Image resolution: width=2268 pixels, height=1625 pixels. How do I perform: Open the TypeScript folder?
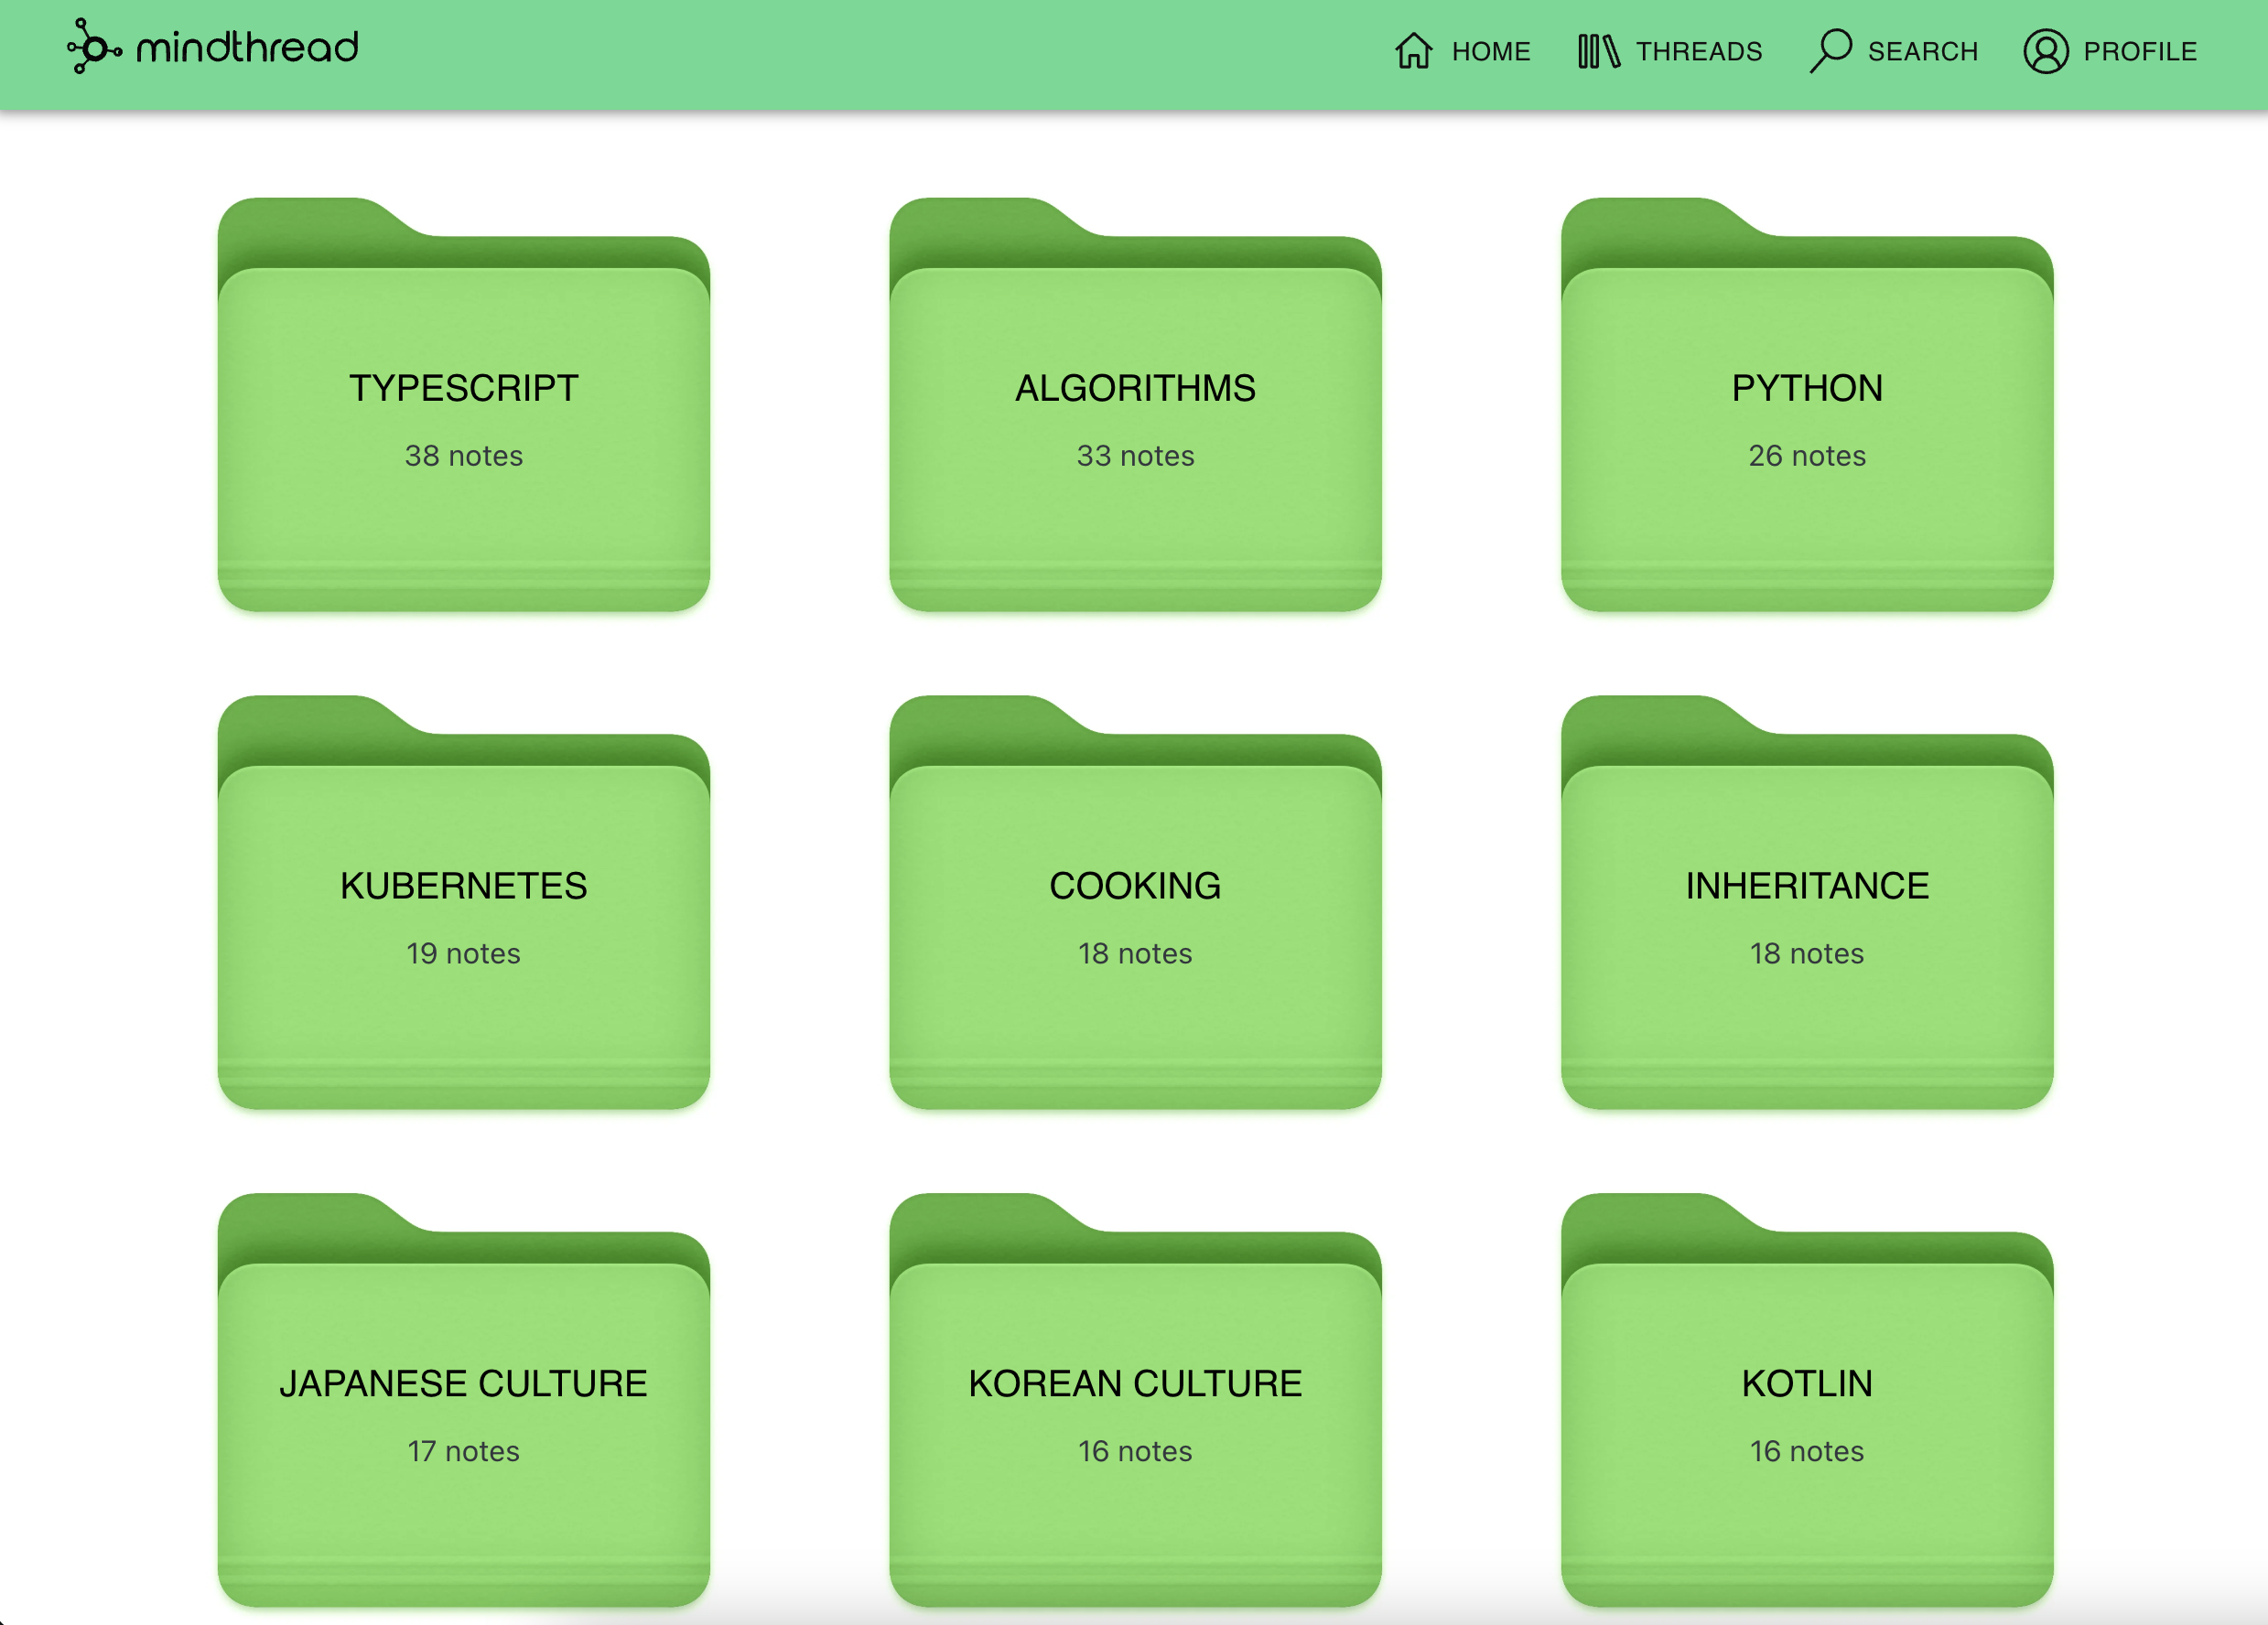pos(463,420)
